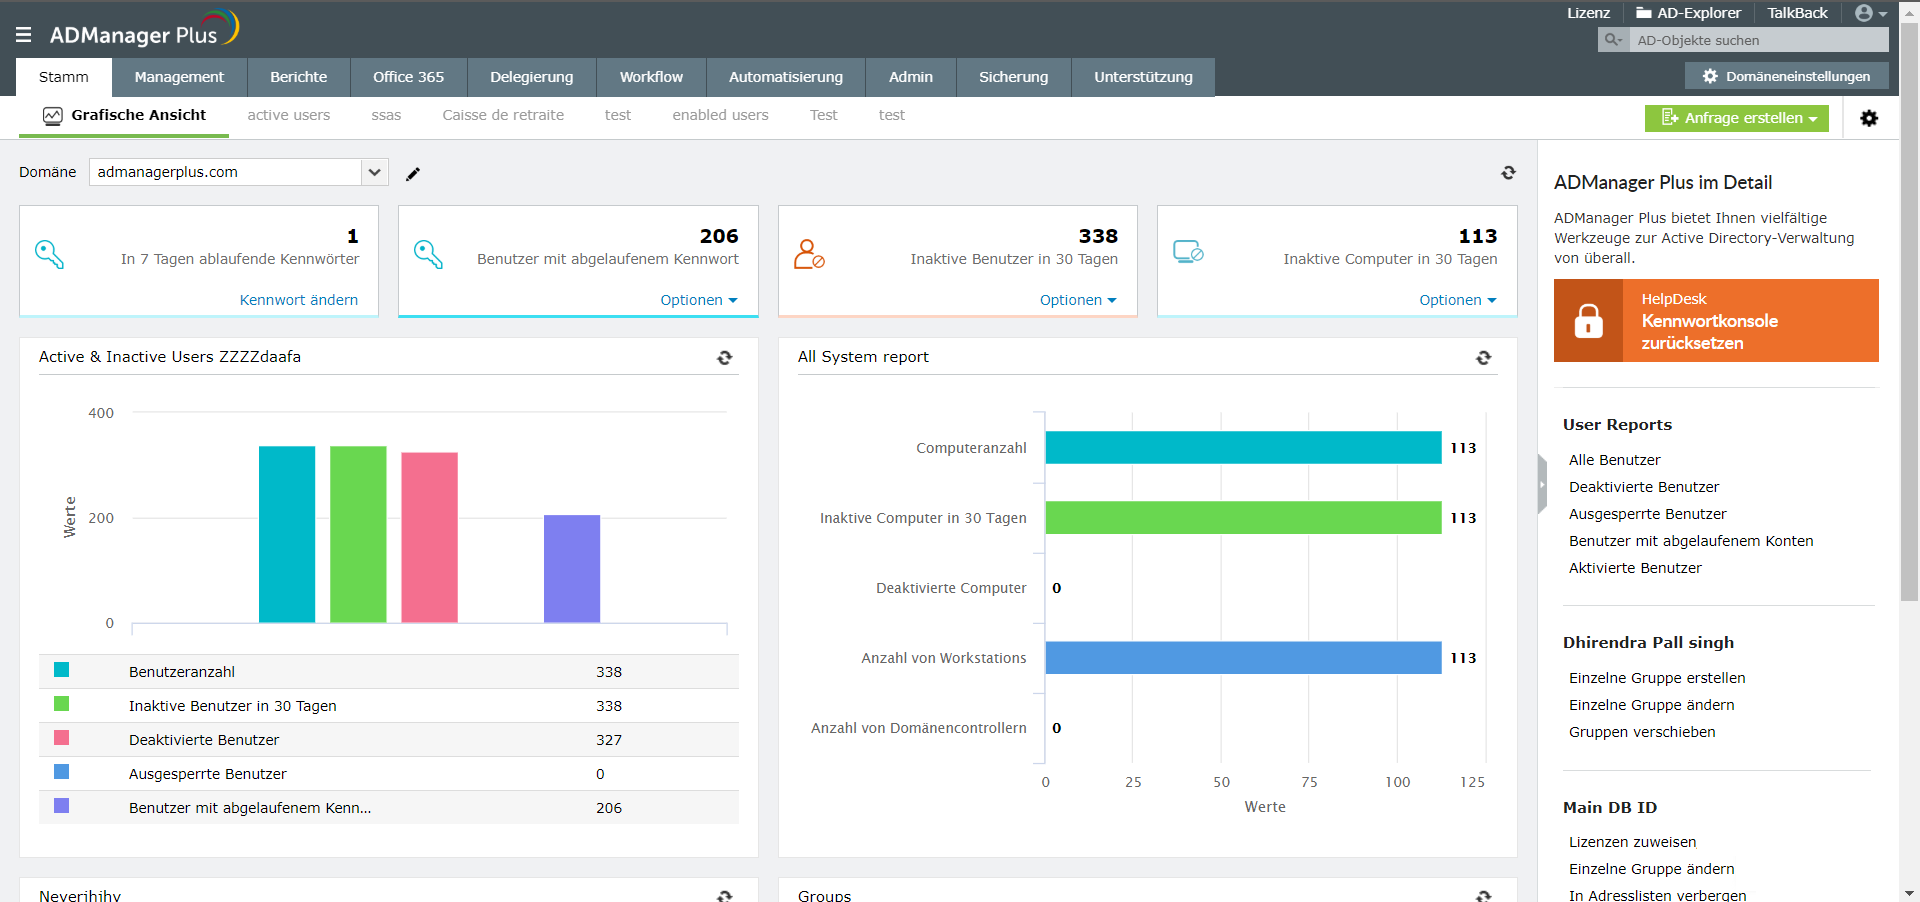Open the Automatisierung tab
The image size is (1920, 902).
[x=785, y=77]
